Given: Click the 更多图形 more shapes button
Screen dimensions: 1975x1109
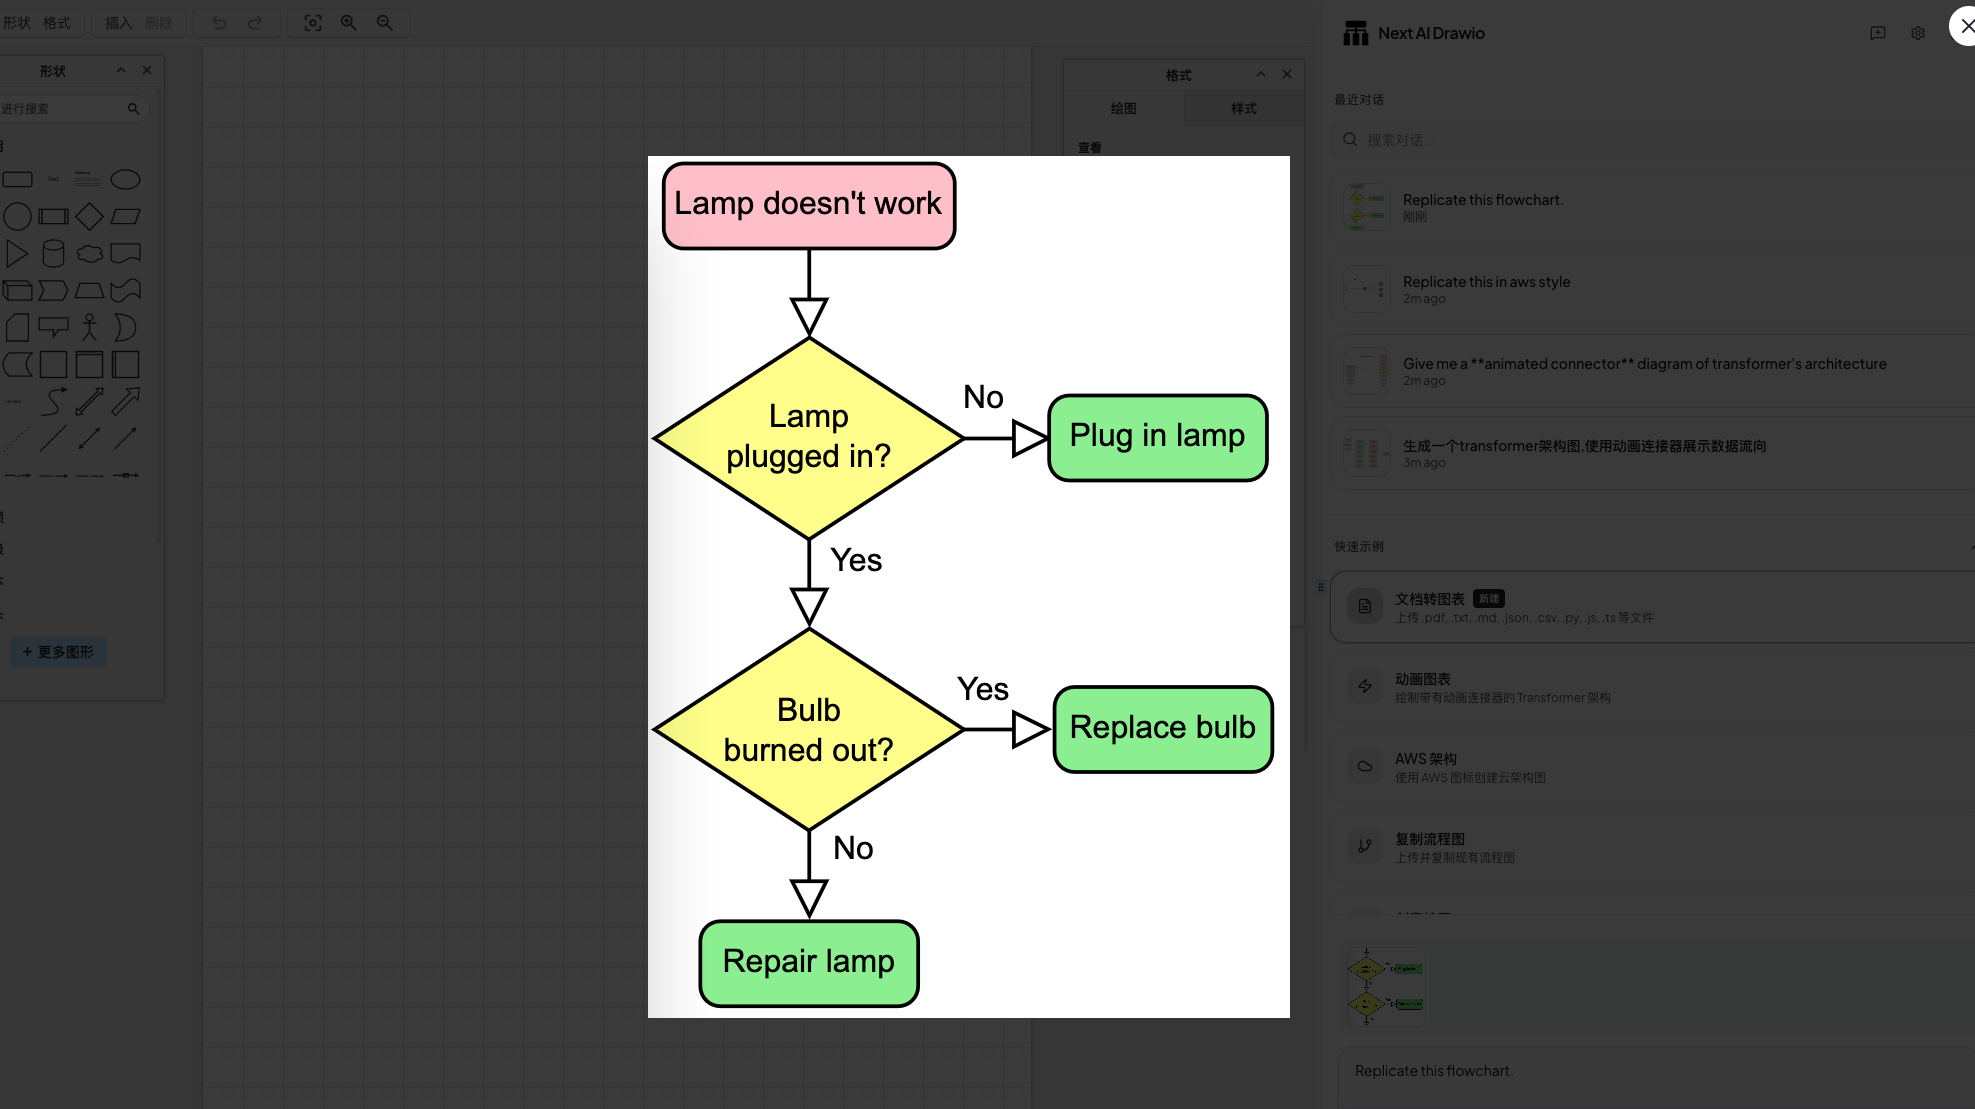Looking at the screenshot, I should [58, 652].
